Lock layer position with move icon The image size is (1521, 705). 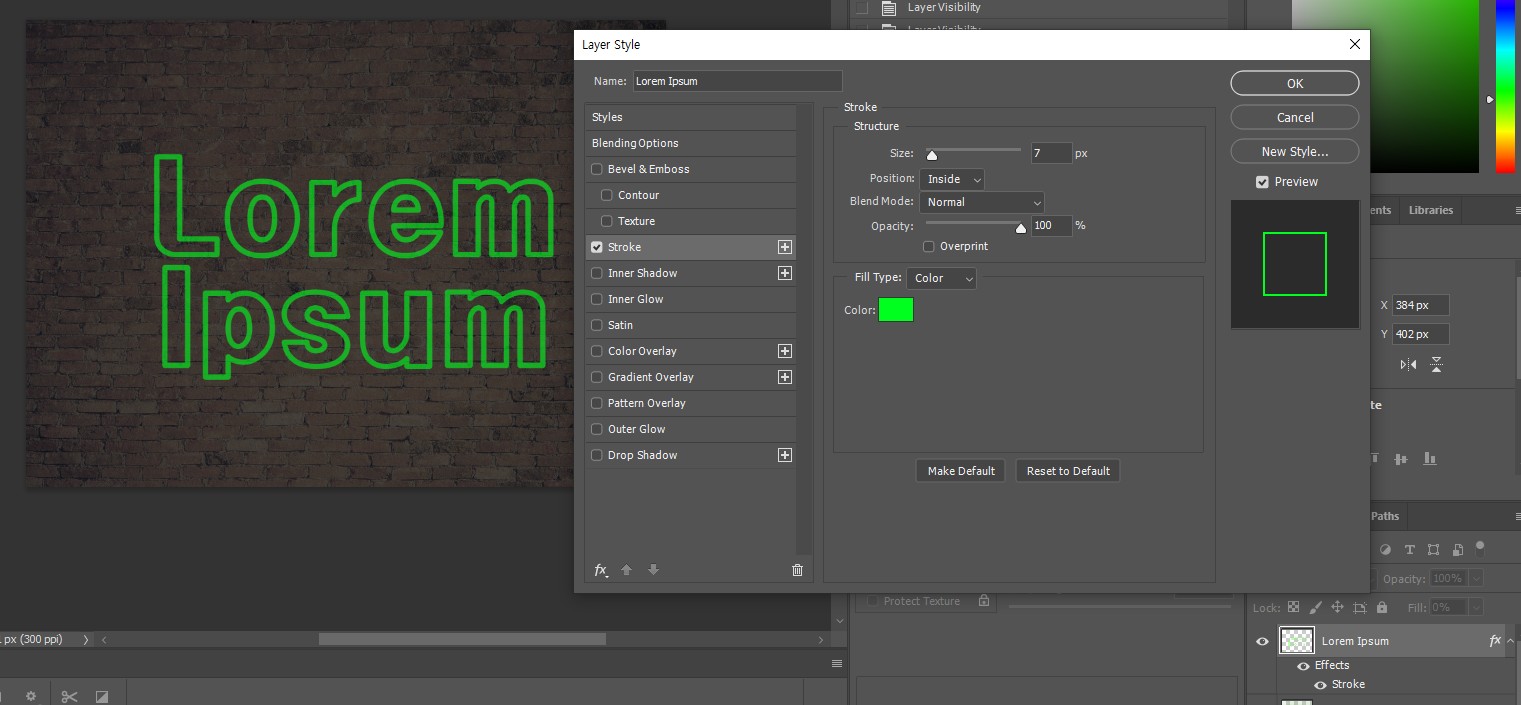1337,607
